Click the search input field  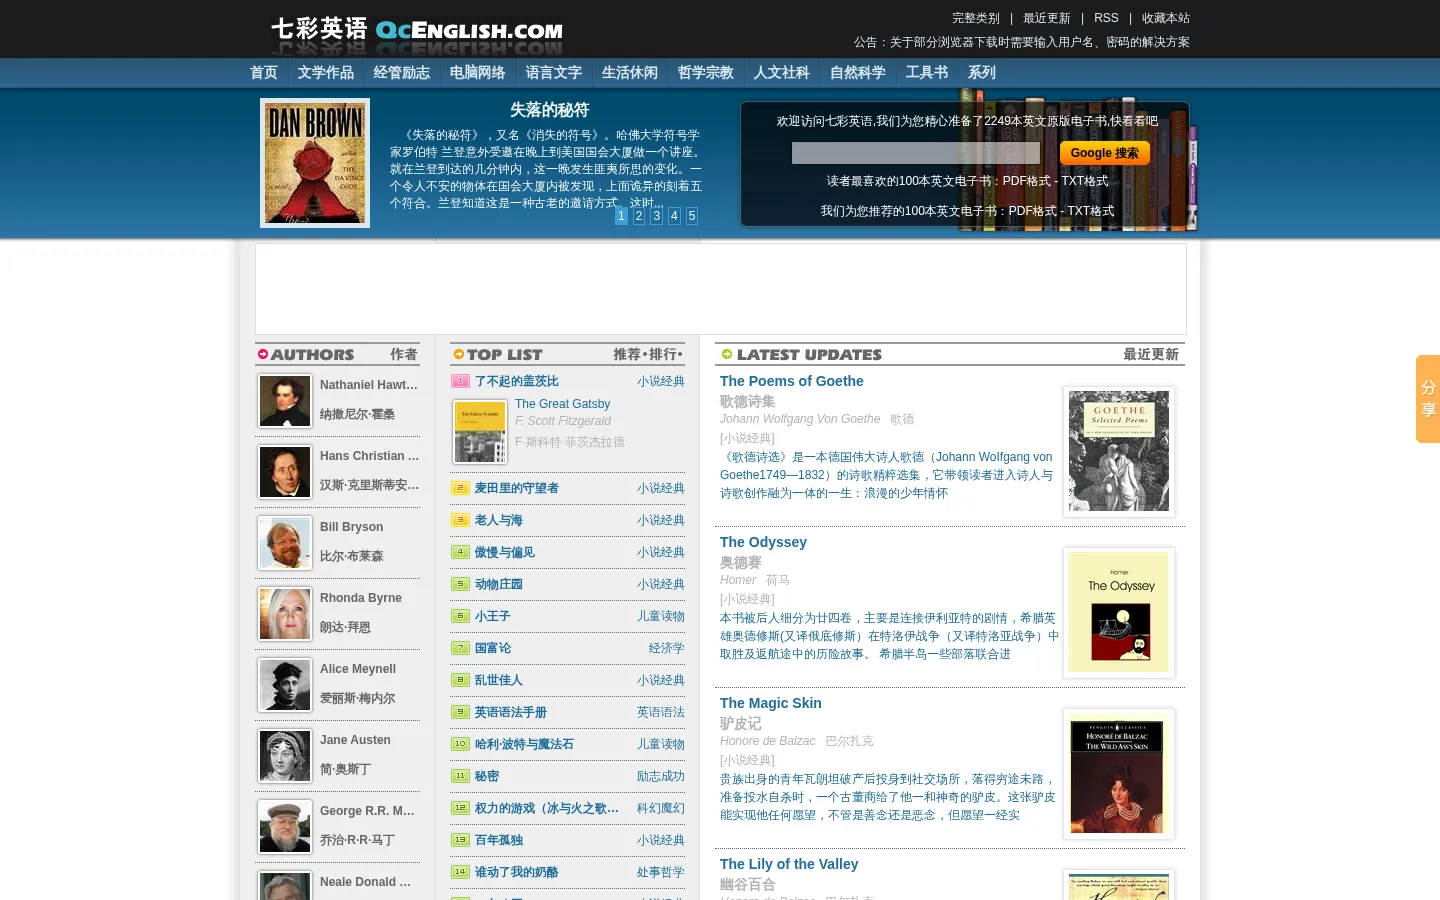(916, 153)
